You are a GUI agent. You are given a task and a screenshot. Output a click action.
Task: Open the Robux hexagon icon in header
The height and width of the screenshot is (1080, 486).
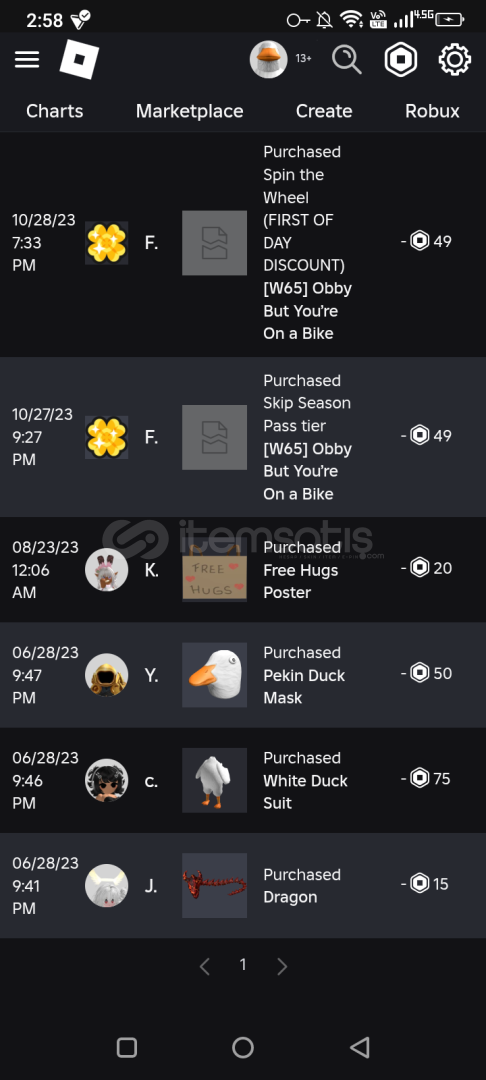[401, 60]
